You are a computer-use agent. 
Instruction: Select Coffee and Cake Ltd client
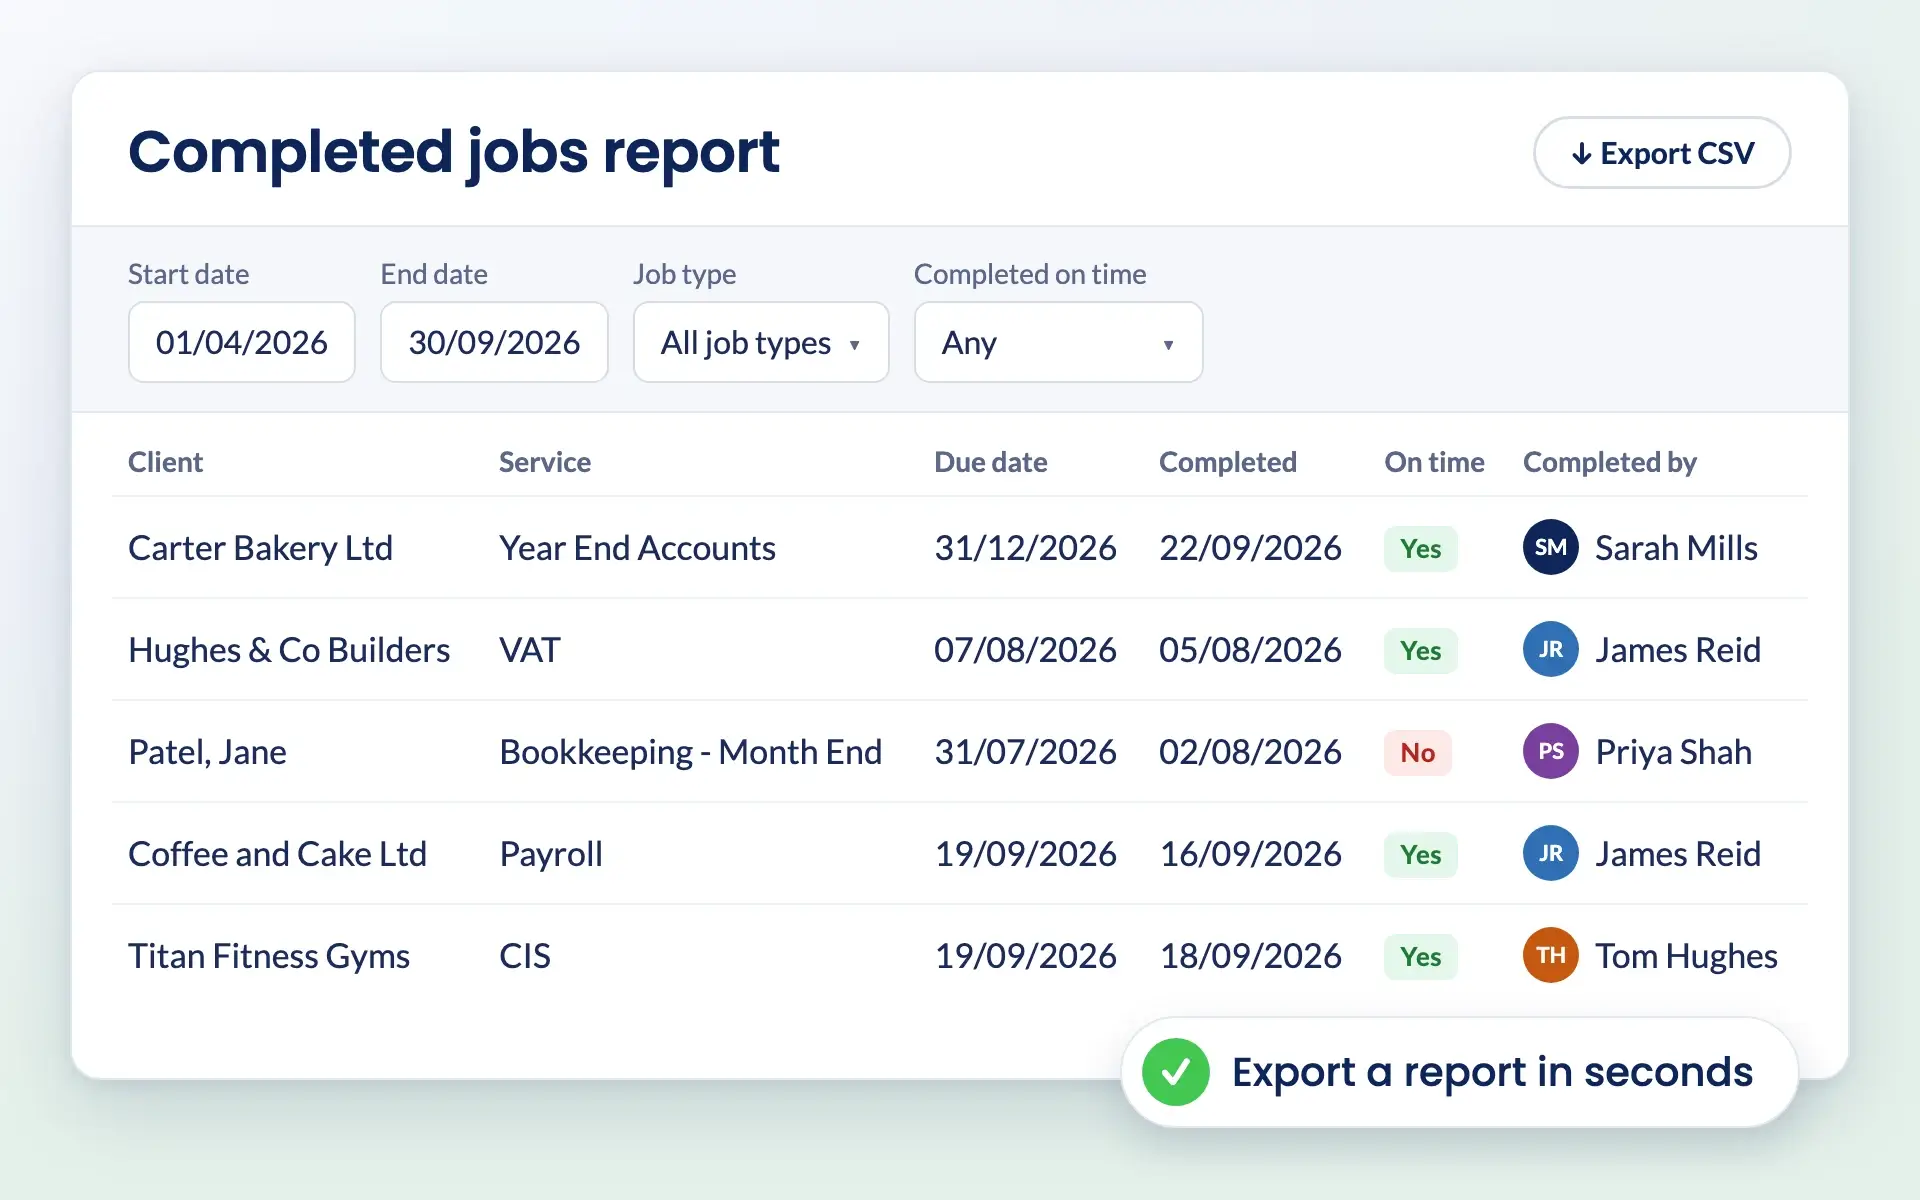click(x=277, y=854)
